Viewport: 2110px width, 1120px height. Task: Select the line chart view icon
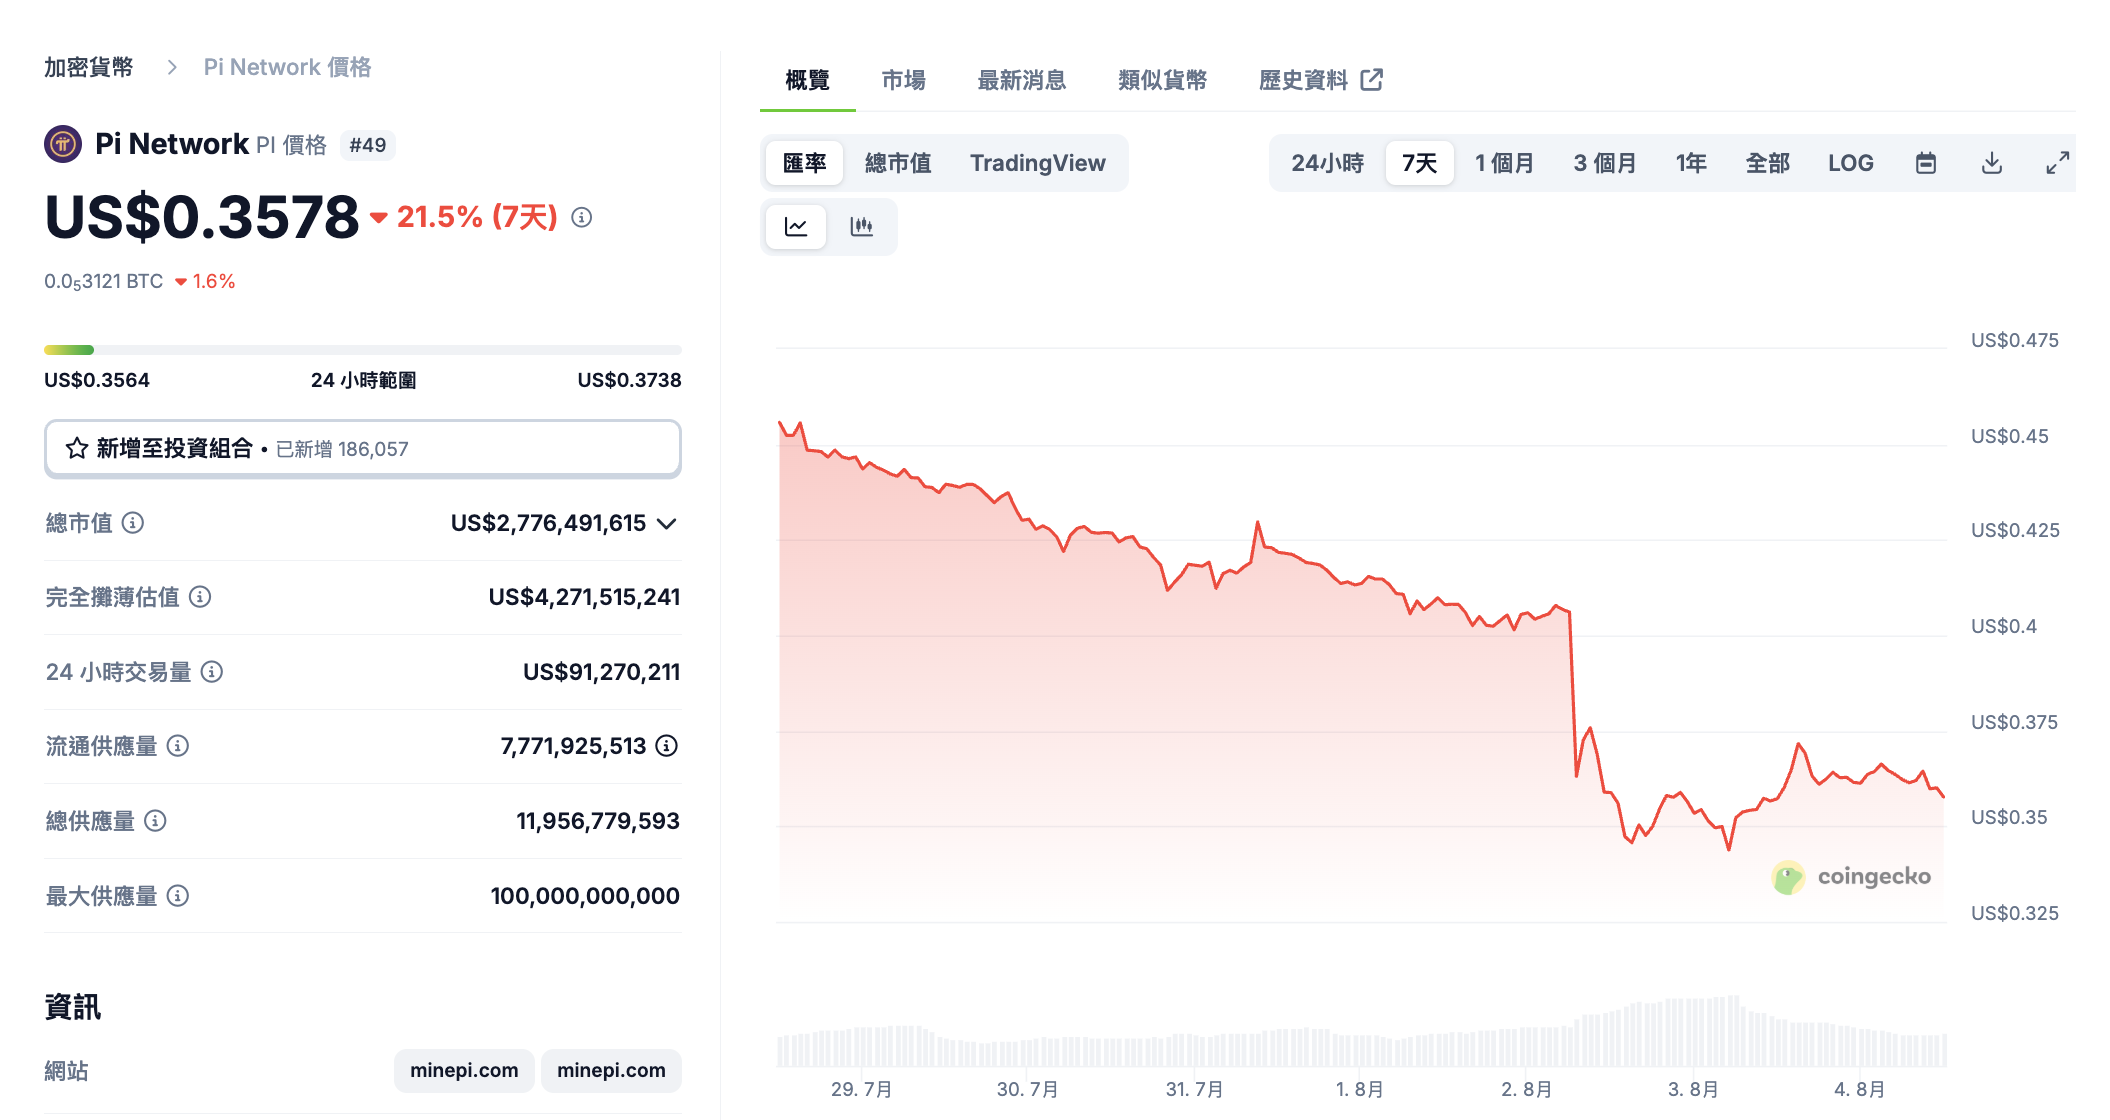coord(795,227)
